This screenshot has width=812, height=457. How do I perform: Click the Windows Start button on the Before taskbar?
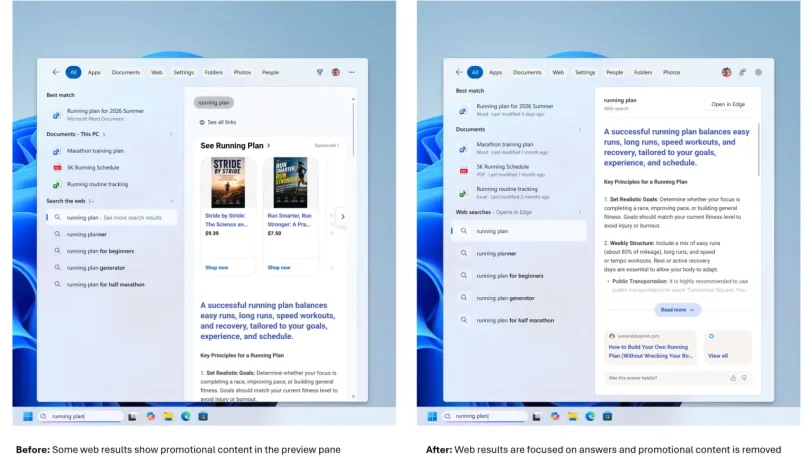pos(27,416)
